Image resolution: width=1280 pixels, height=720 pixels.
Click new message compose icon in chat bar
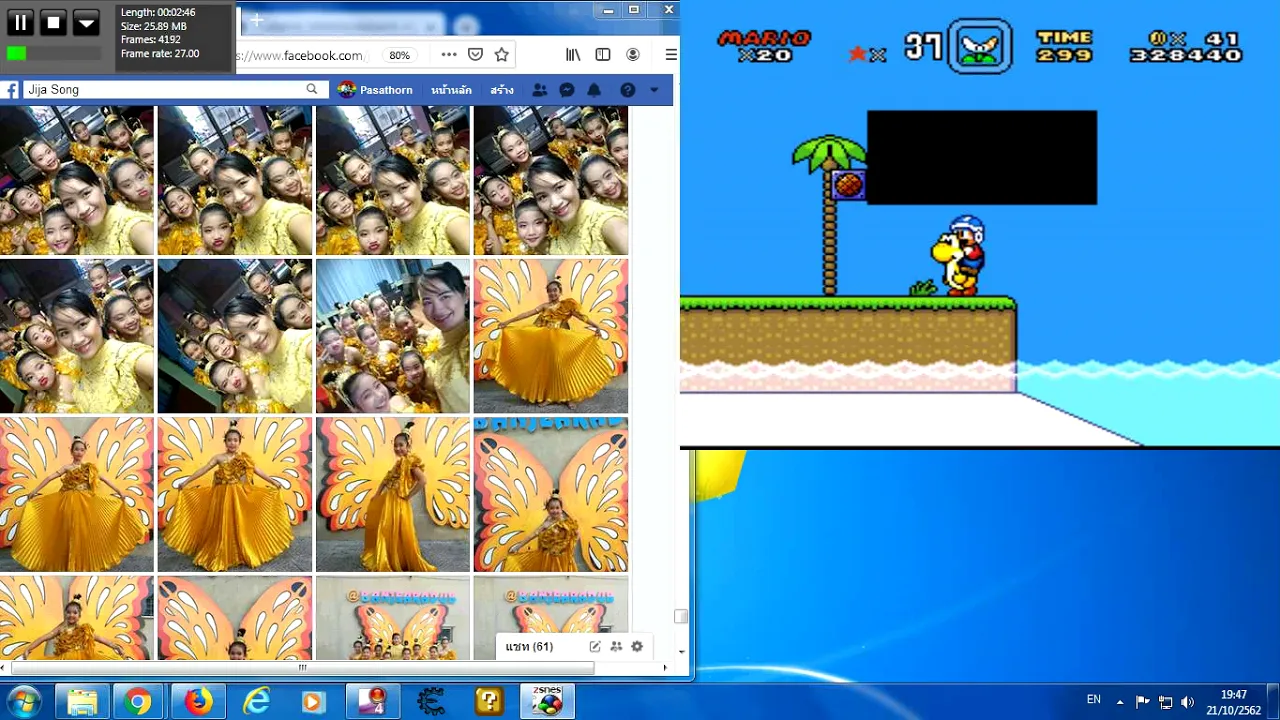point(595,647)
